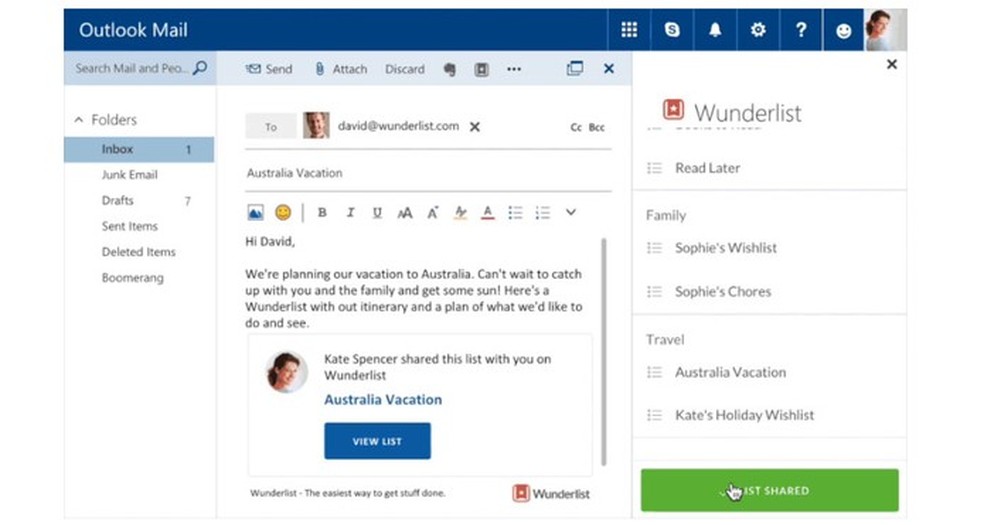Close the Wunderlist side panel
This screenshot has width=984, height=525.
click(892, 64)
